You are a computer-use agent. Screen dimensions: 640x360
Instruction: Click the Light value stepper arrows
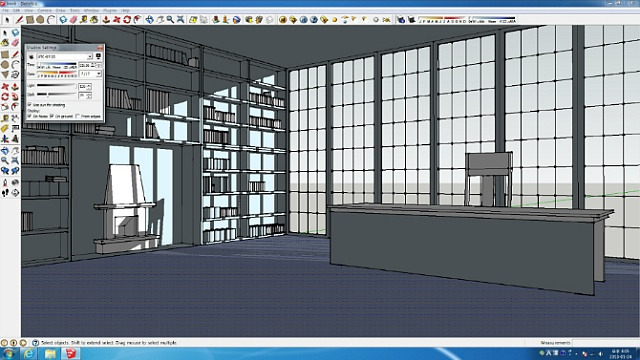point(89,87)
